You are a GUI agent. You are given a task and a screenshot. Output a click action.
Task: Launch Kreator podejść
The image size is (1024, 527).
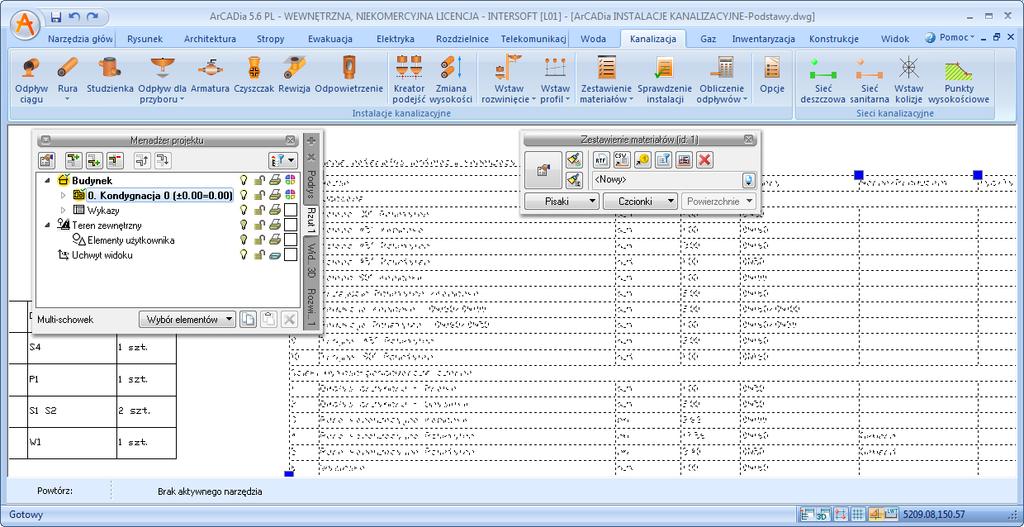click(x=409, y=80)
